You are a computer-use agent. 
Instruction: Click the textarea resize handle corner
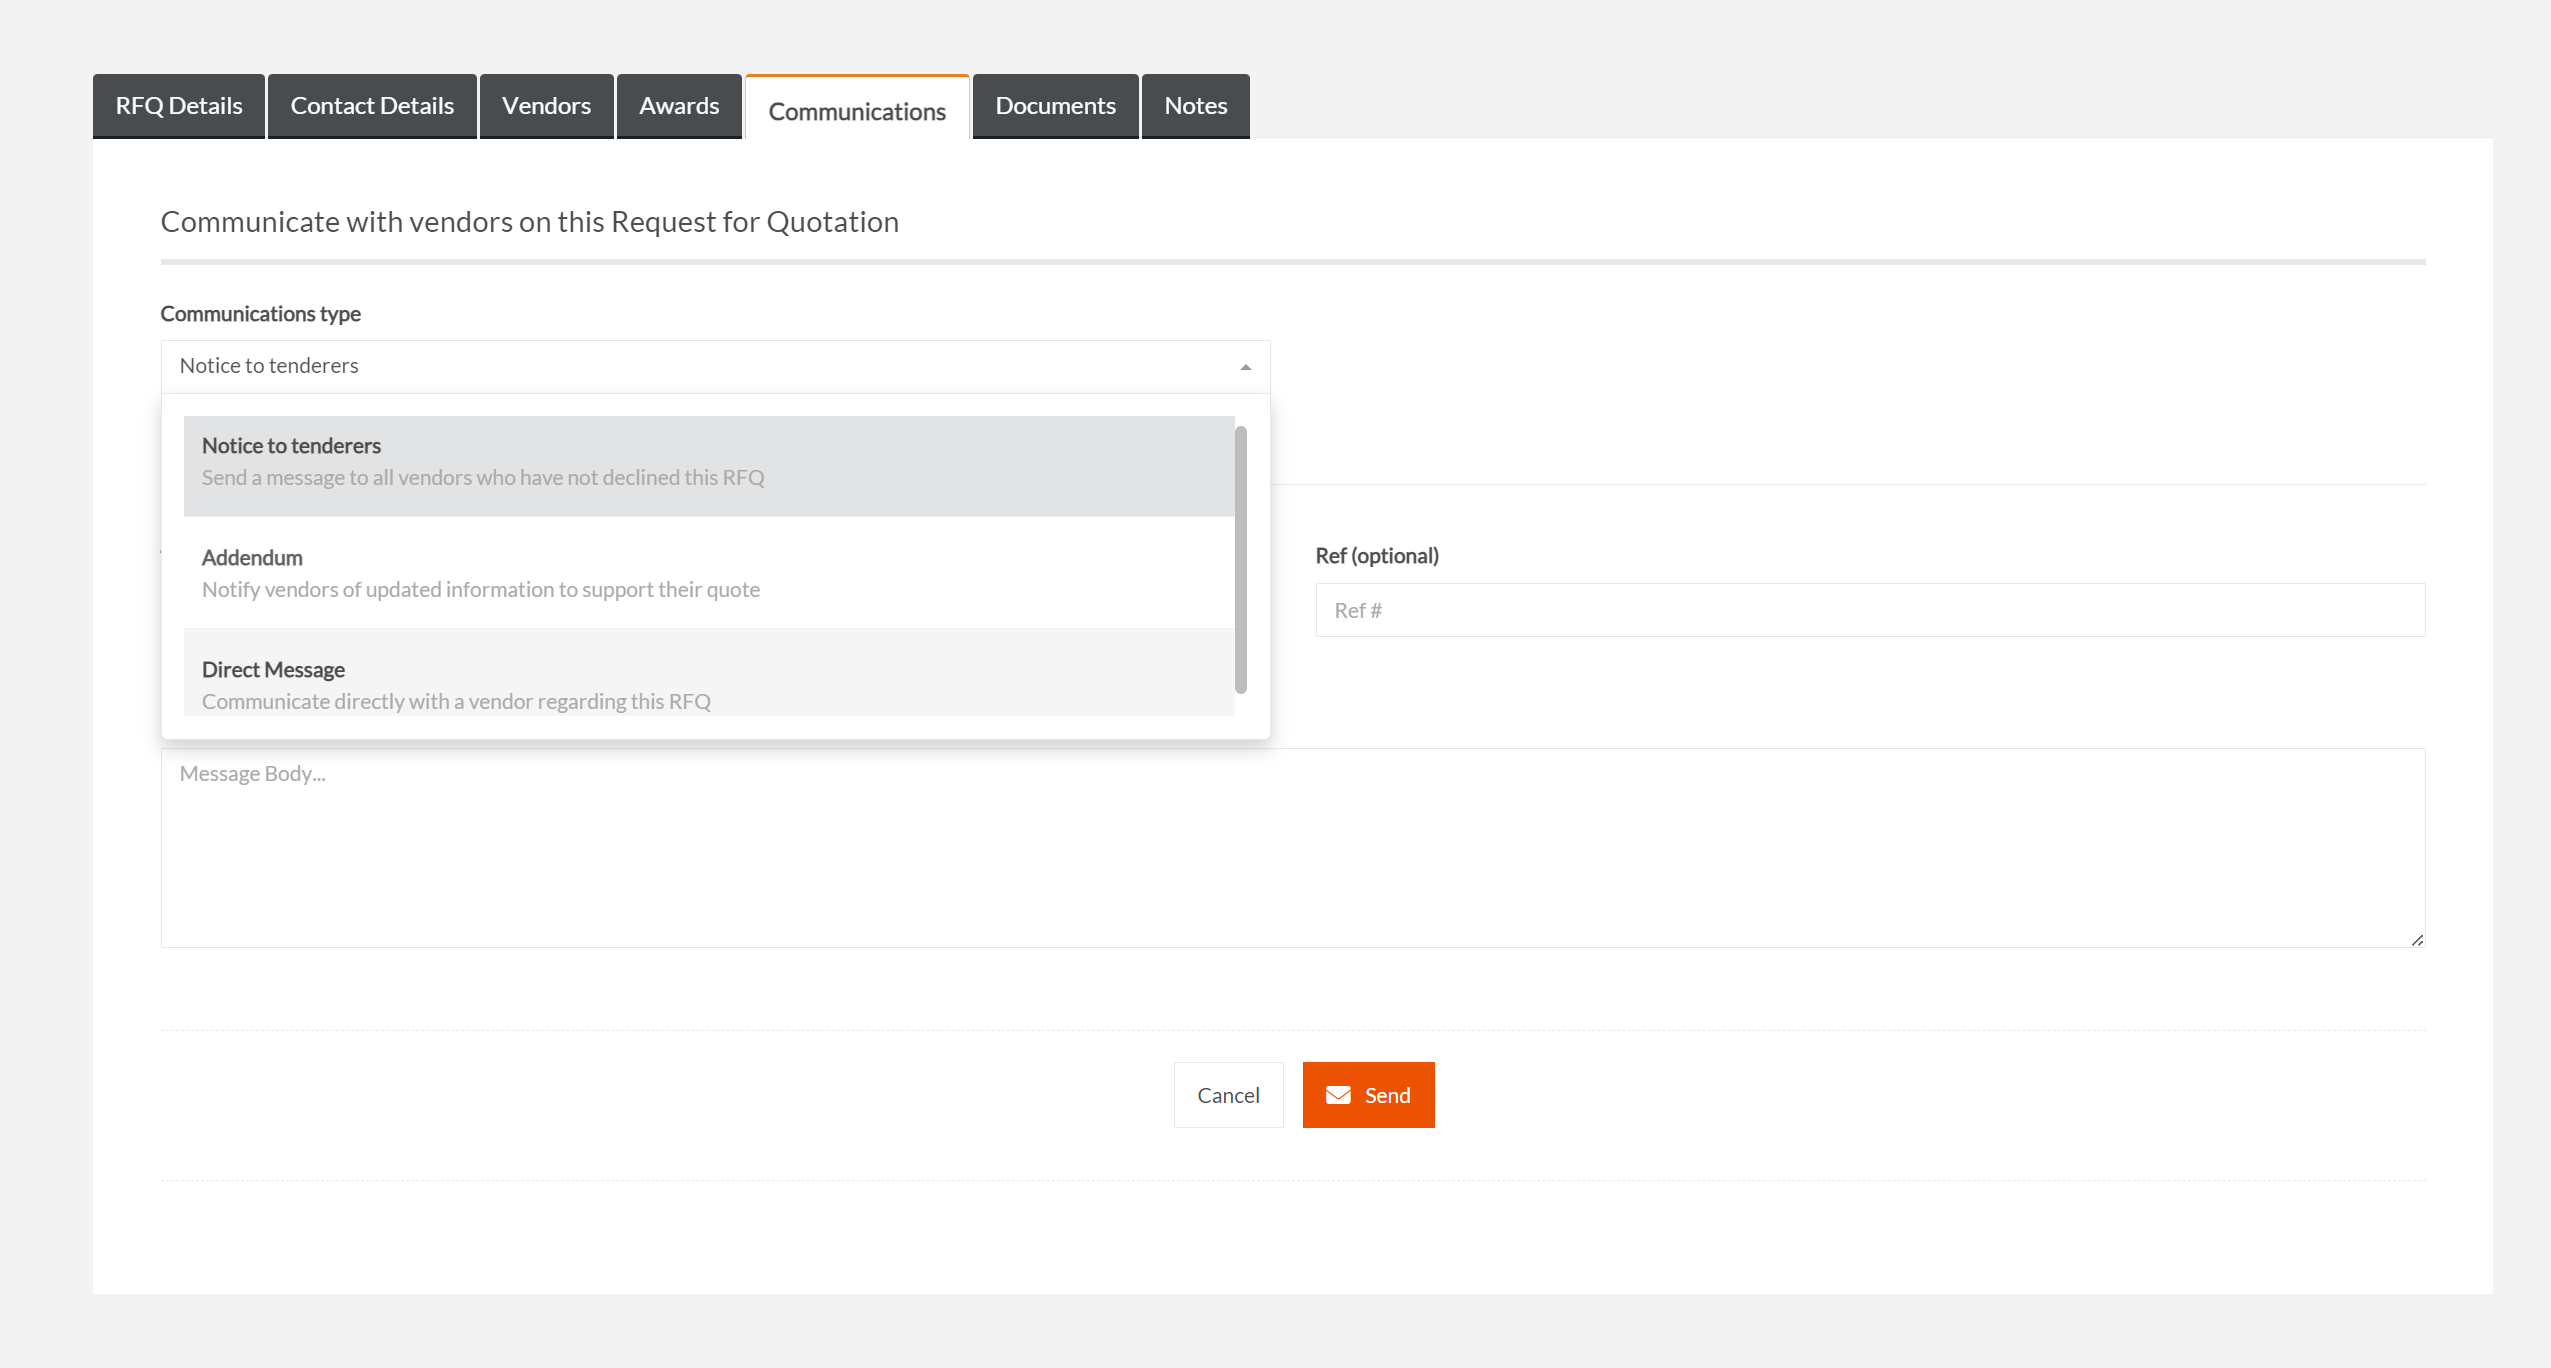coord(2417,940)
